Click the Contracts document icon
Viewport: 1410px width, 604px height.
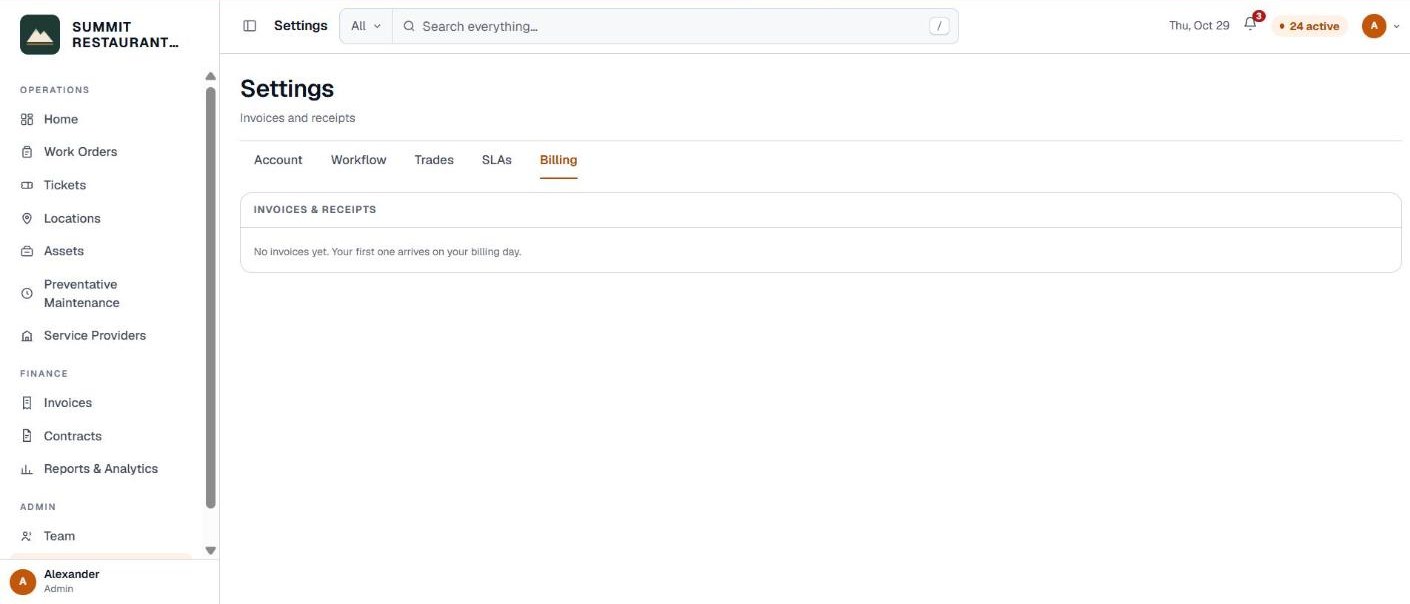[27, 436]
